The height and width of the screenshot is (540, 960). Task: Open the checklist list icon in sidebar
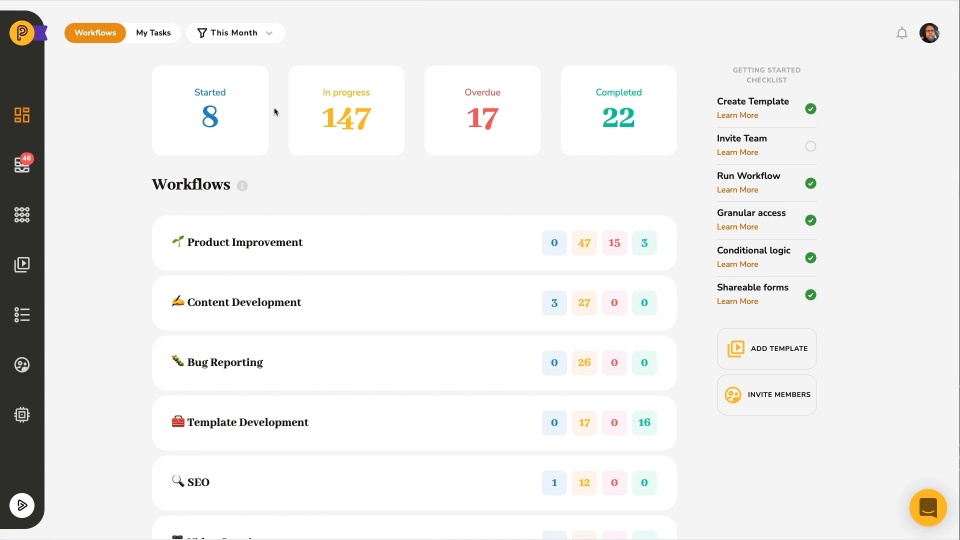click(22, 315)
